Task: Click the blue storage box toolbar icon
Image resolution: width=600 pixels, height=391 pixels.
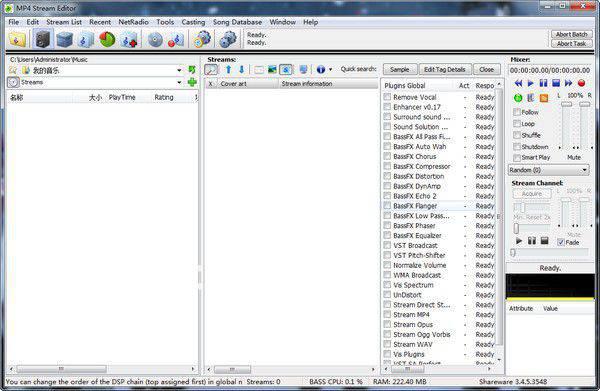Action: (64, 40)
